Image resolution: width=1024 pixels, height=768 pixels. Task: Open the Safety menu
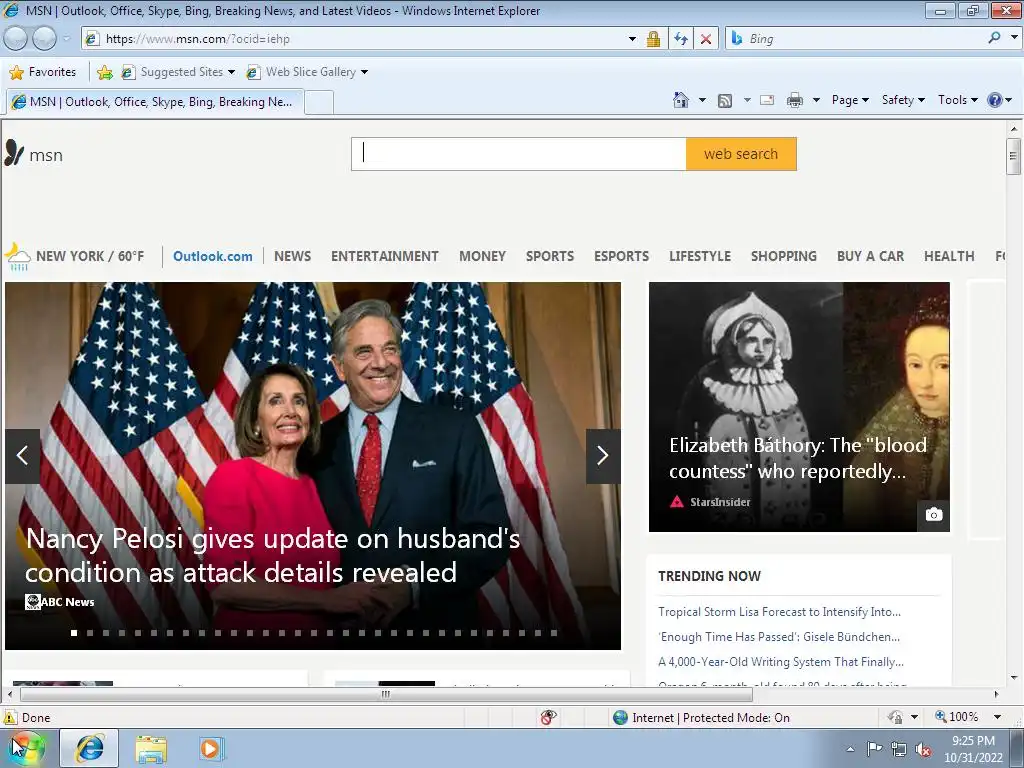point(903,100)
